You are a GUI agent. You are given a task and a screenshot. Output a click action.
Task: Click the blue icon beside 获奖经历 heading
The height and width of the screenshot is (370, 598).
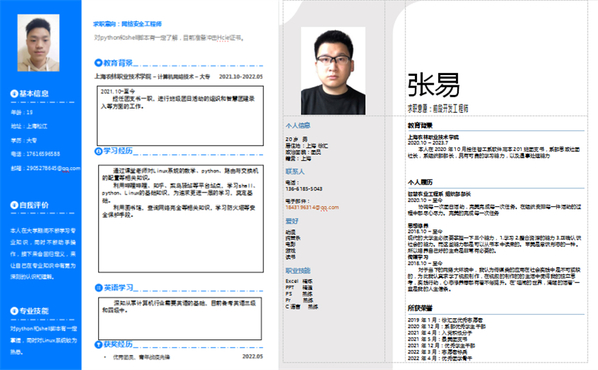[98, 344]
